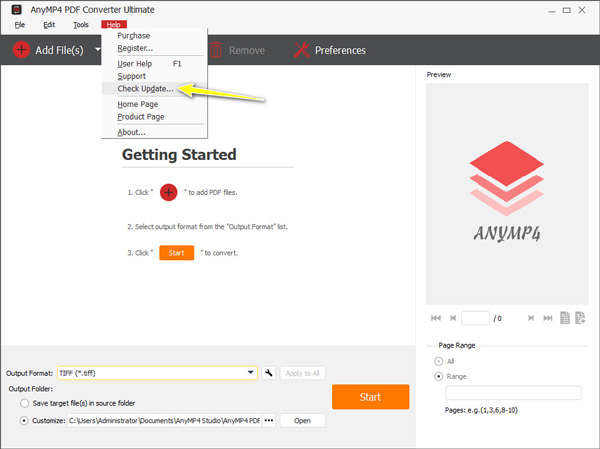600x449 pixels.
Task: Open Preferences via the wrench-screwdriver icon
Action: tap(302, 50)
